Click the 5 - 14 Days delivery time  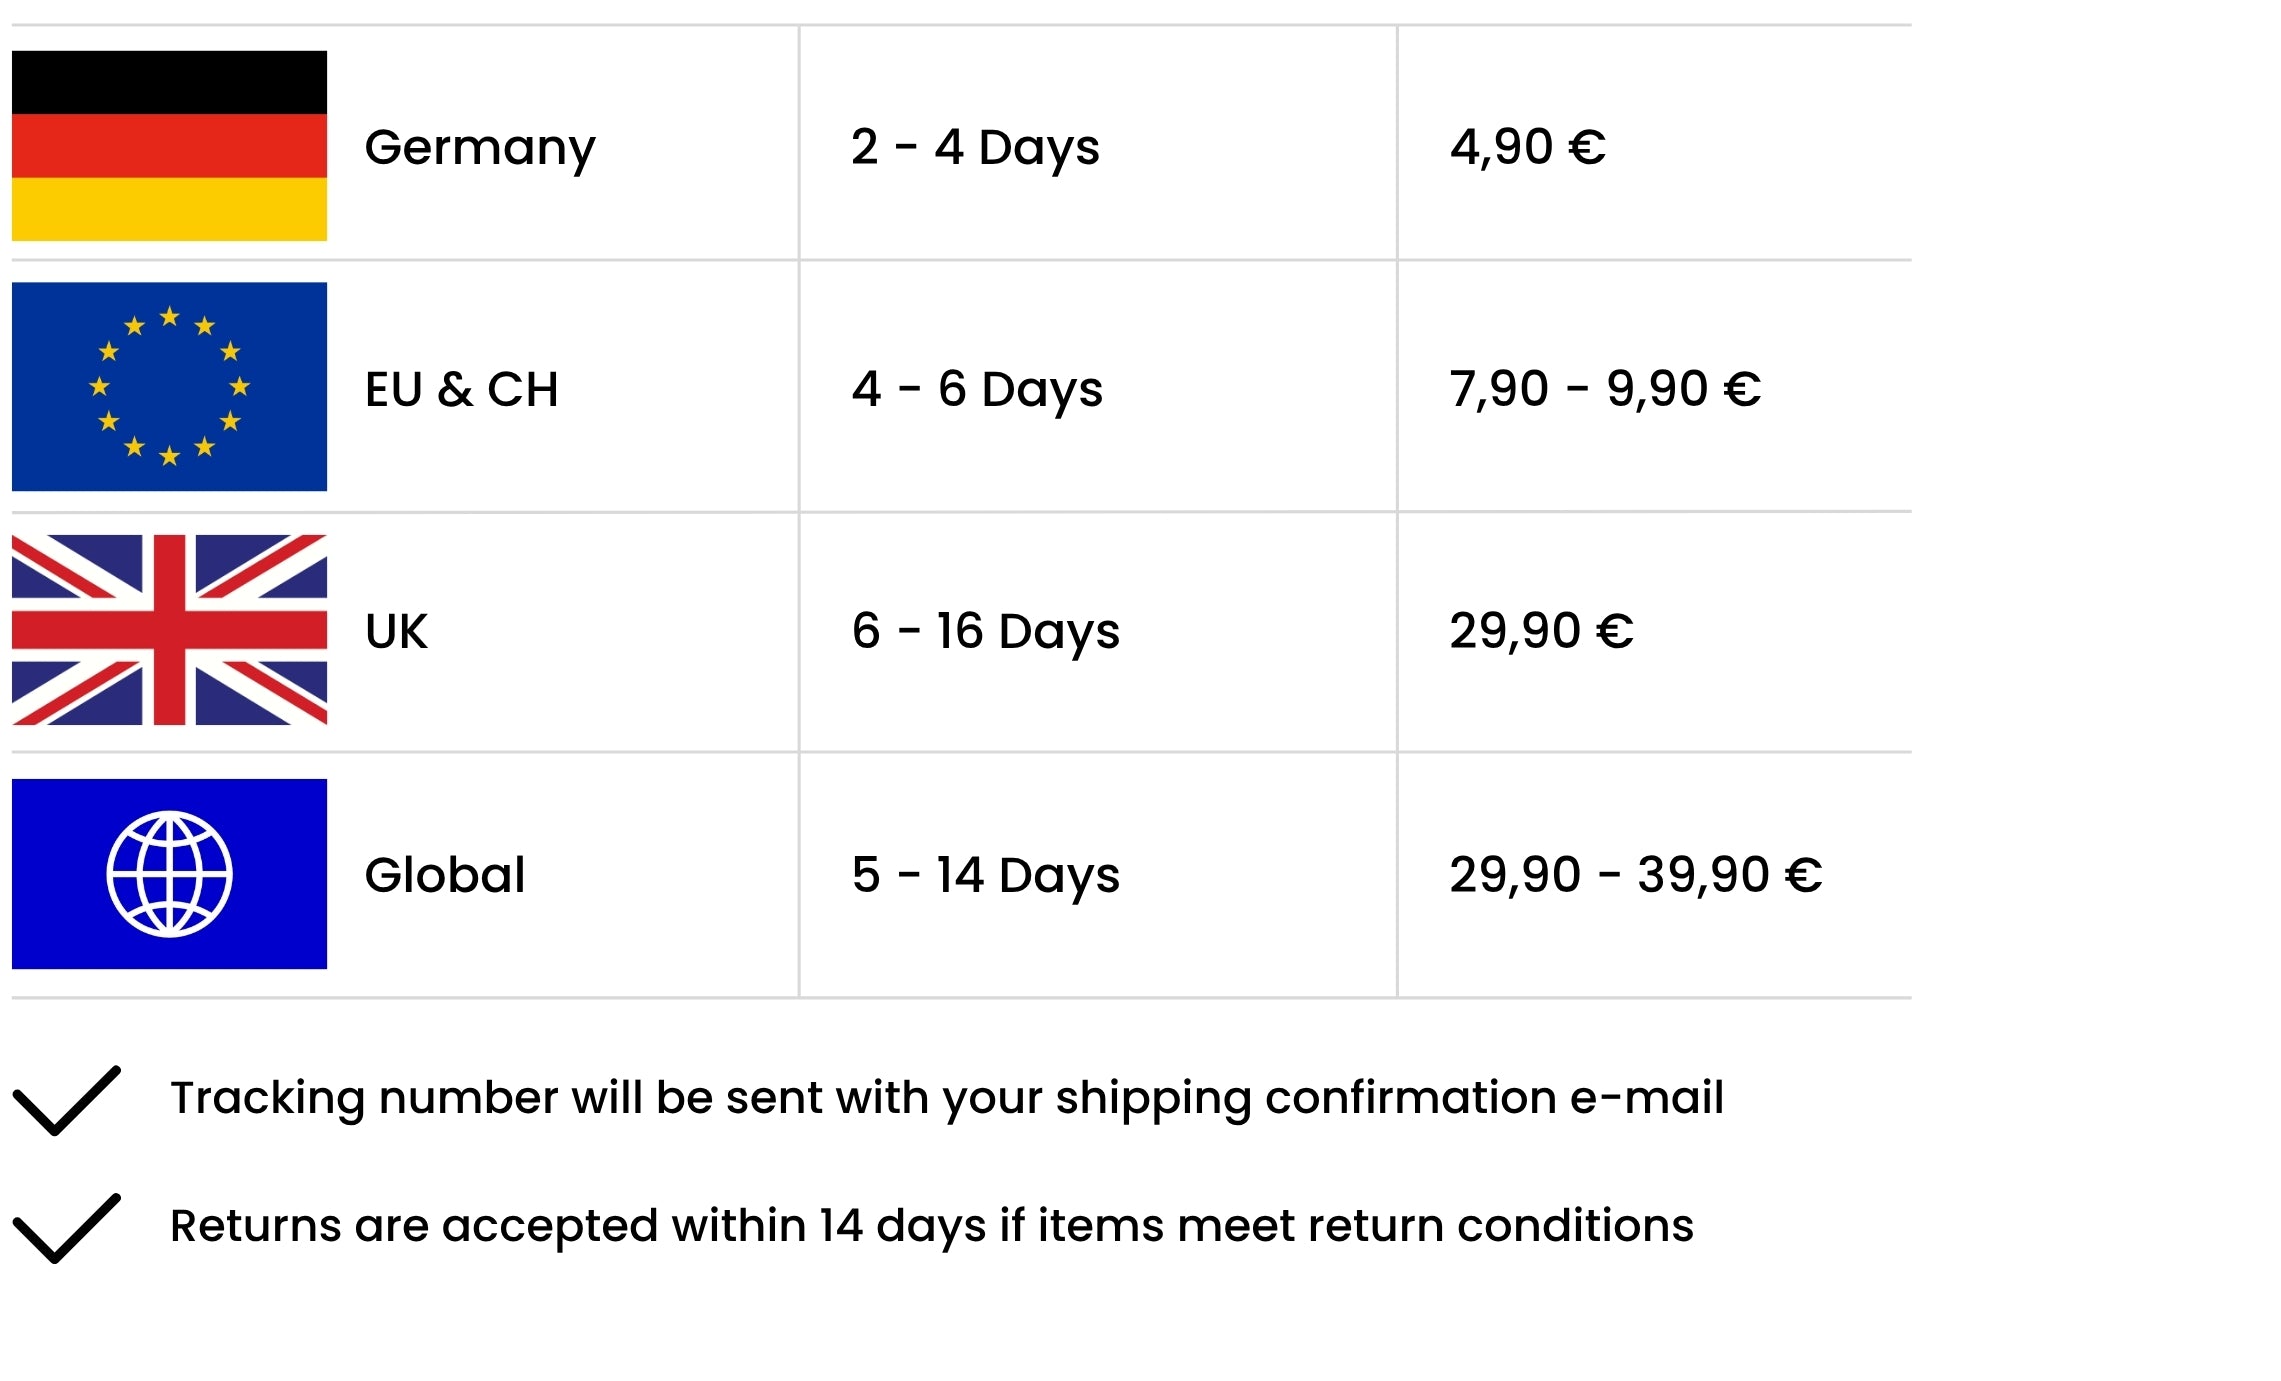pos(985,875)
